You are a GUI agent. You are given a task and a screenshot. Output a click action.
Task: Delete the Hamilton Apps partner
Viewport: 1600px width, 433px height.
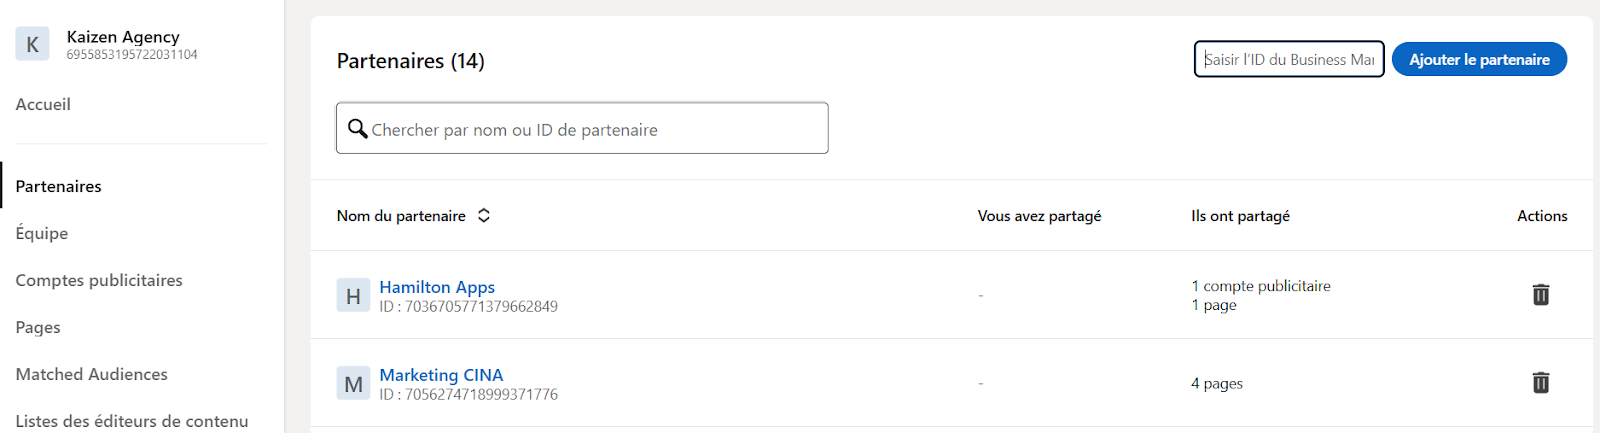click(1541, 295)
